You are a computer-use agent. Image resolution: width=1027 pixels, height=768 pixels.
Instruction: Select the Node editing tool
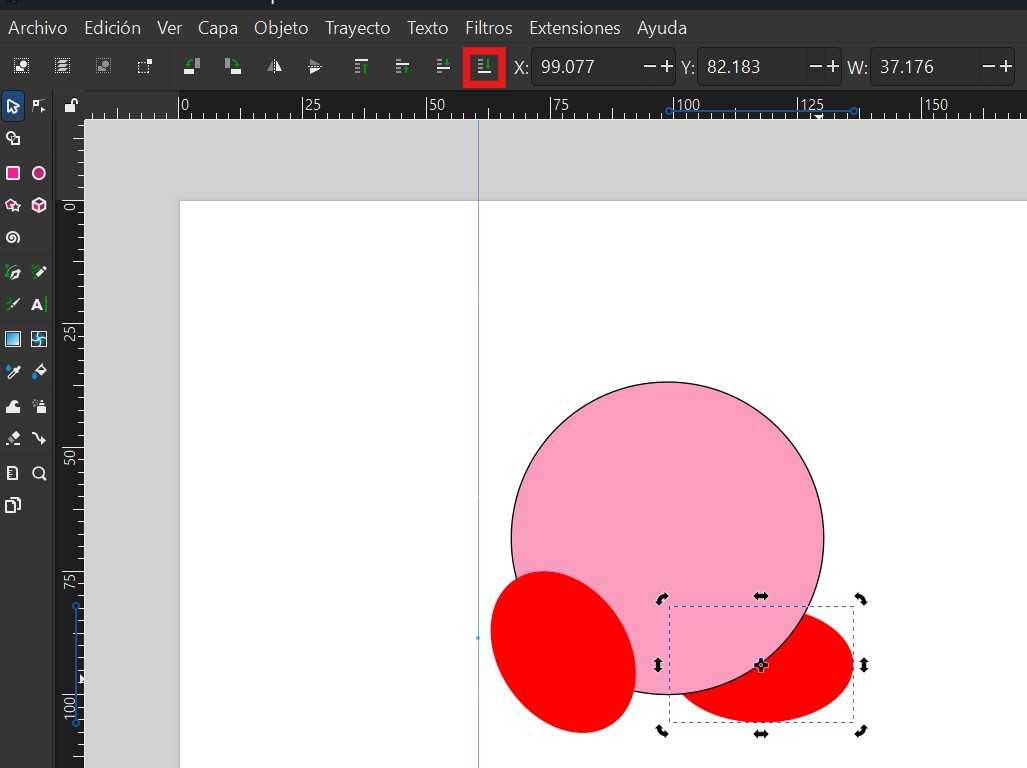pos(39,106)
